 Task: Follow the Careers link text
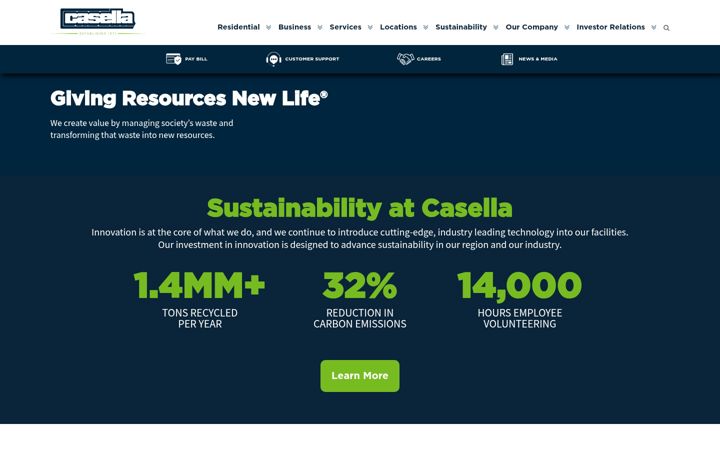pos(429,59)
